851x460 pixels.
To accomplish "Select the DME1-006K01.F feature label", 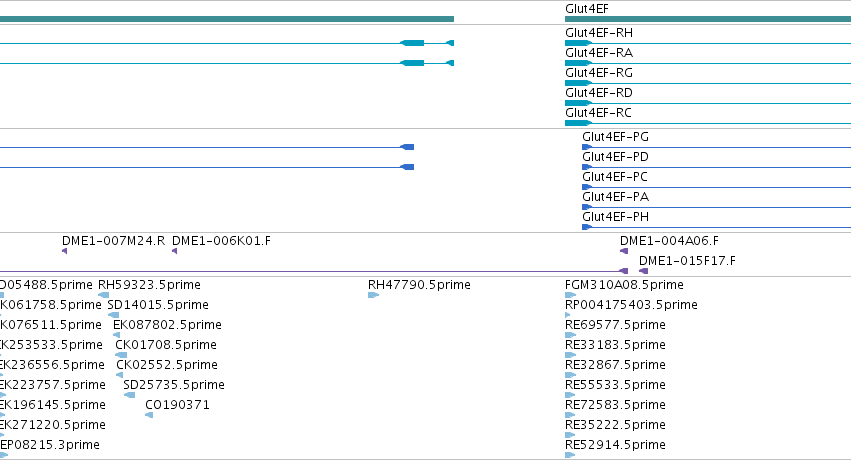I will click(x=221, y=241).
